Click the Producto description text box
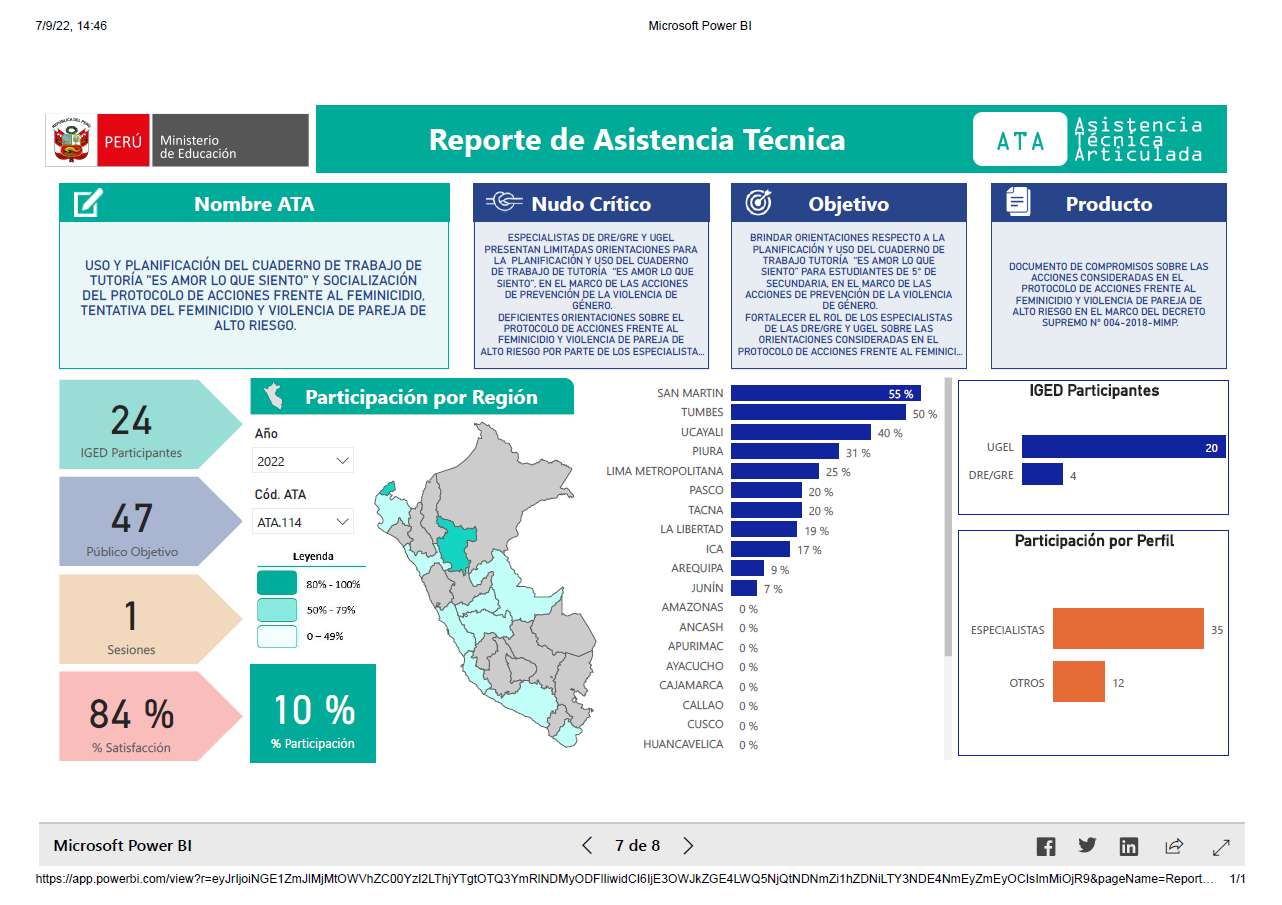1282x905 pixels. (x=1108, y=295)
